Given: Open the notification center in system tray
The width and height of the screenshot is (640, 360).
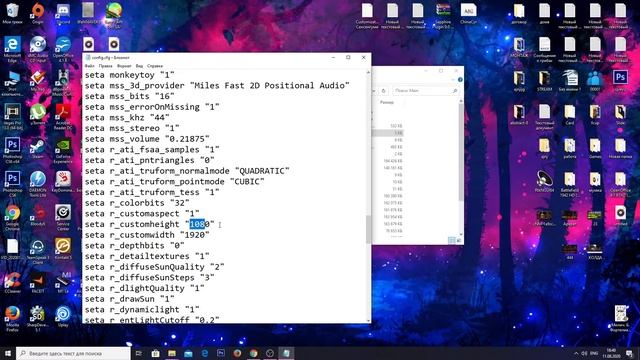Looking at the screenshot, I should 630,353.
